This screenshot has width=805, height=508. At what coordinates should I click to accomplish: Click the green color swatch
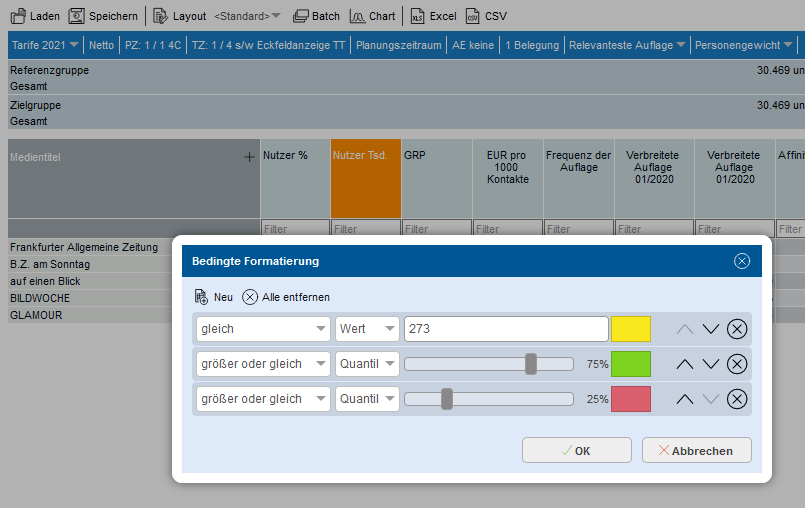pos(631,364)
